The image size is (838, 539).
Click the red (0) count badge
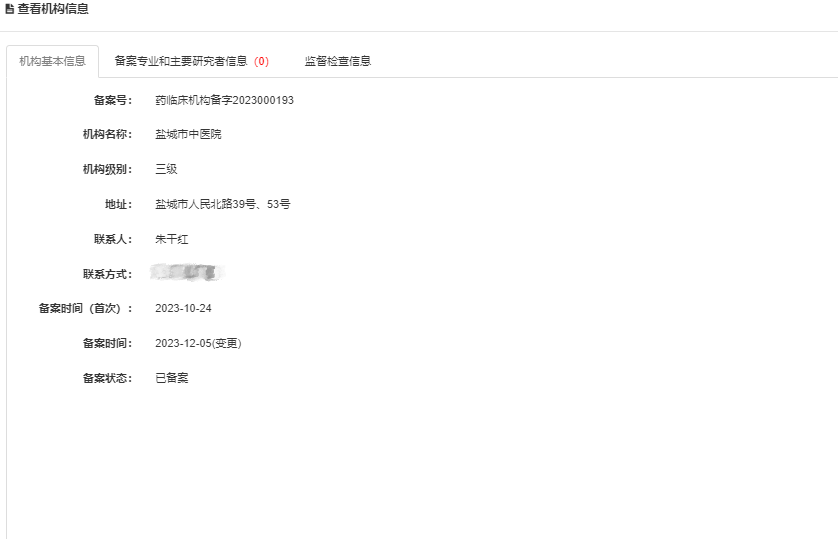[x=261, y=61]
